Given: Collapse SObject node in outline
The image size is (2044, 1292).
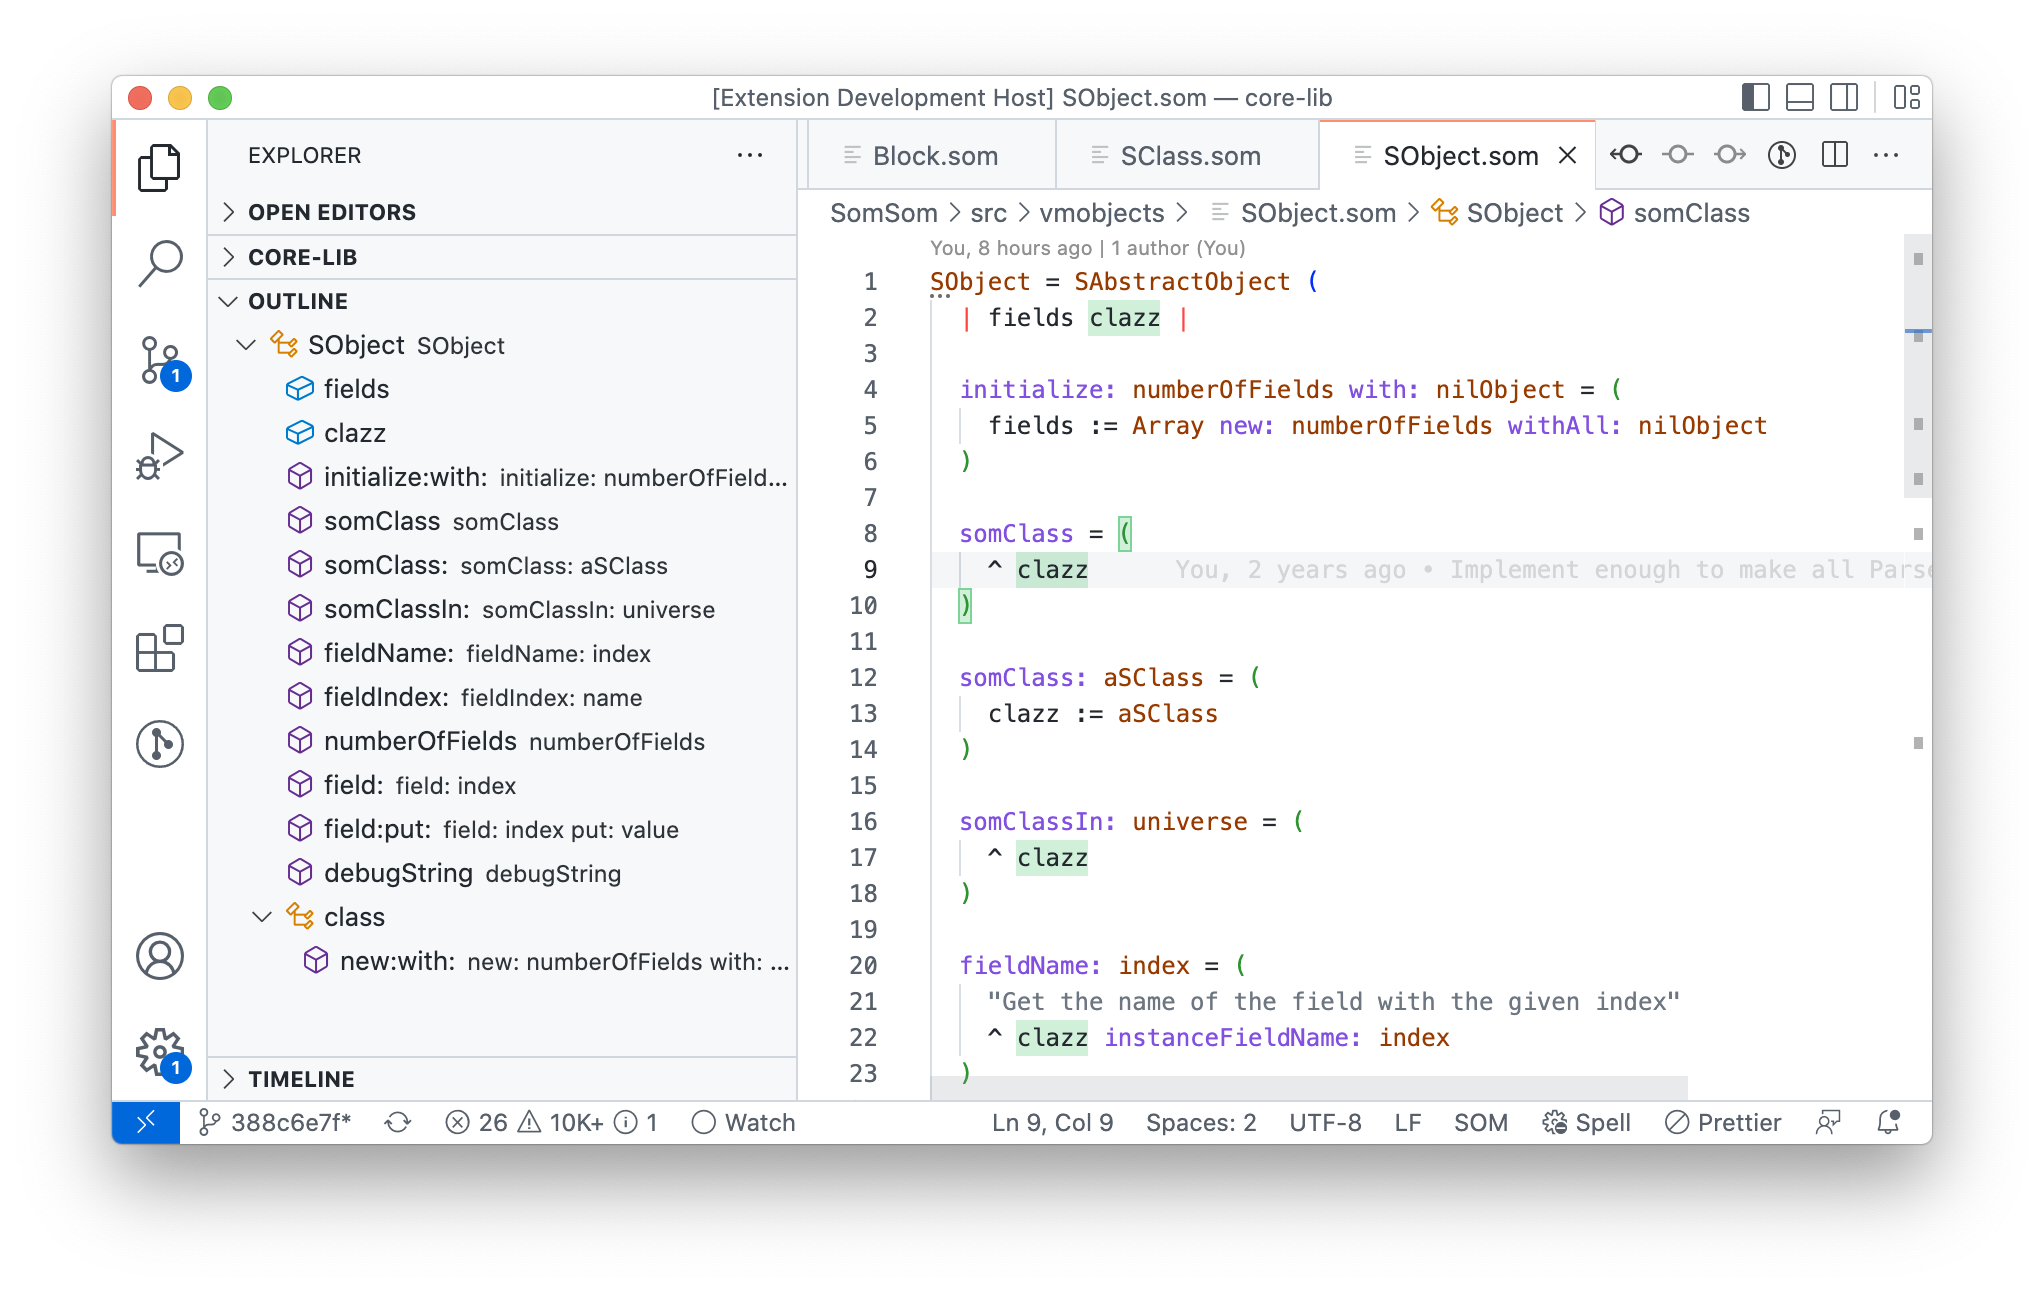Looking at the screenshot, I should [246, 345].
